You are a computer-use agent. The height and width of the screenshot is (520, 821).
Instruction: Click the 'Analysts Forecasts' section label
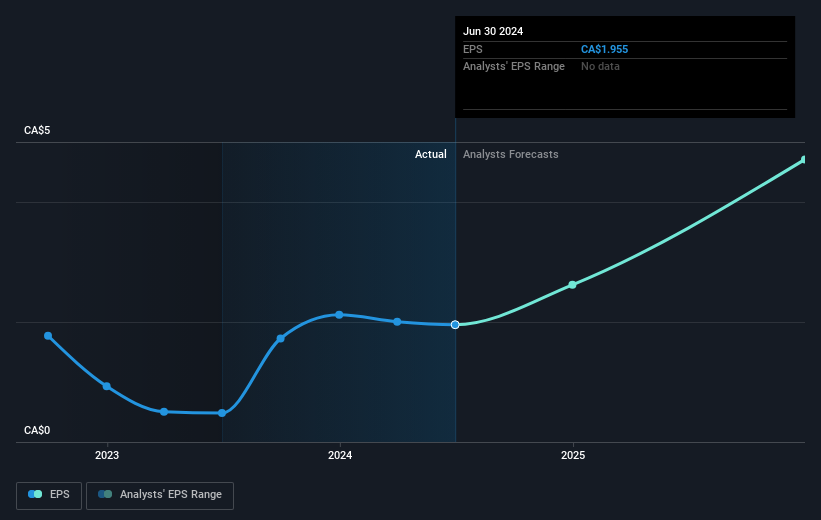pyautogui.click(x=511, y=154)
